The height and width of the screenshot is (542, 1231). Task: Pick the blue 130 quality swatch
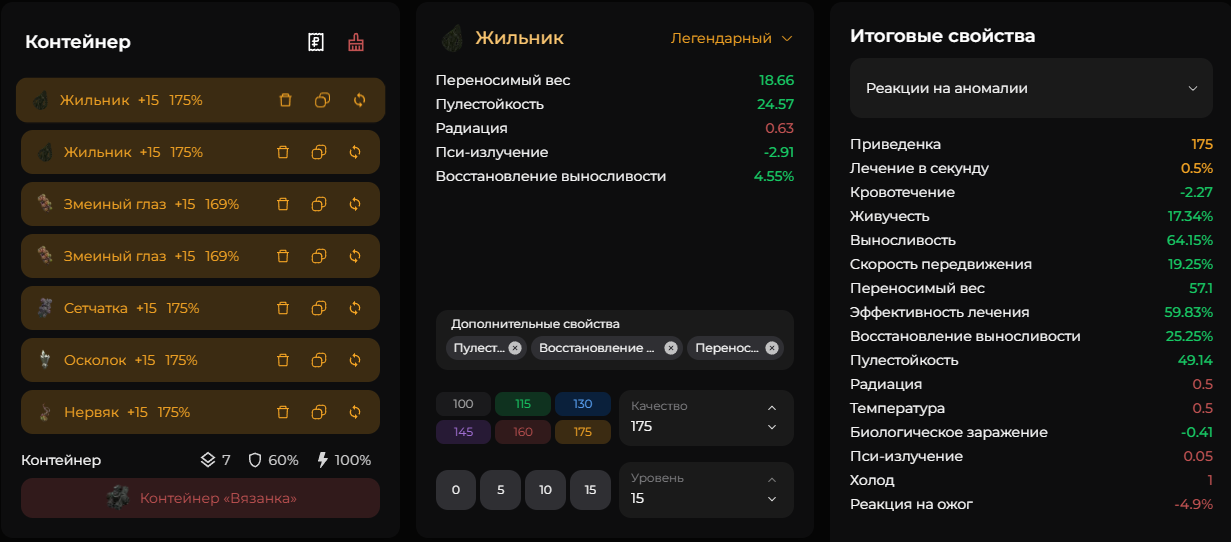(x=583, y=404)
